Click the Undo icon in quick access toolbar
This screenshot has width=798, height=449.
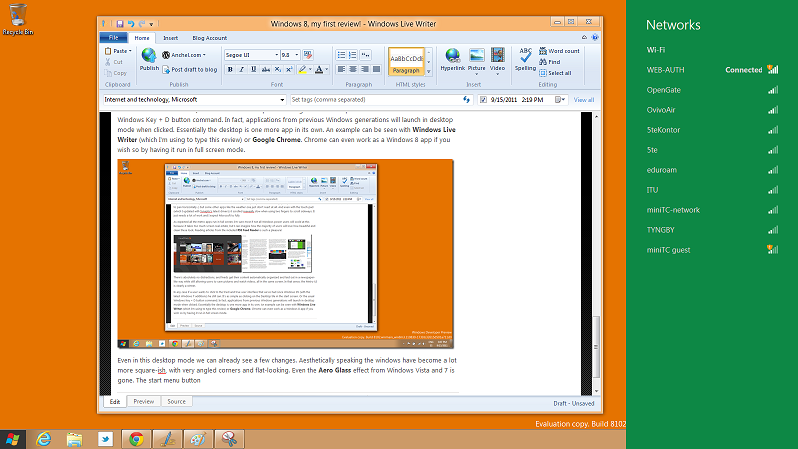[x=131, y=24]
